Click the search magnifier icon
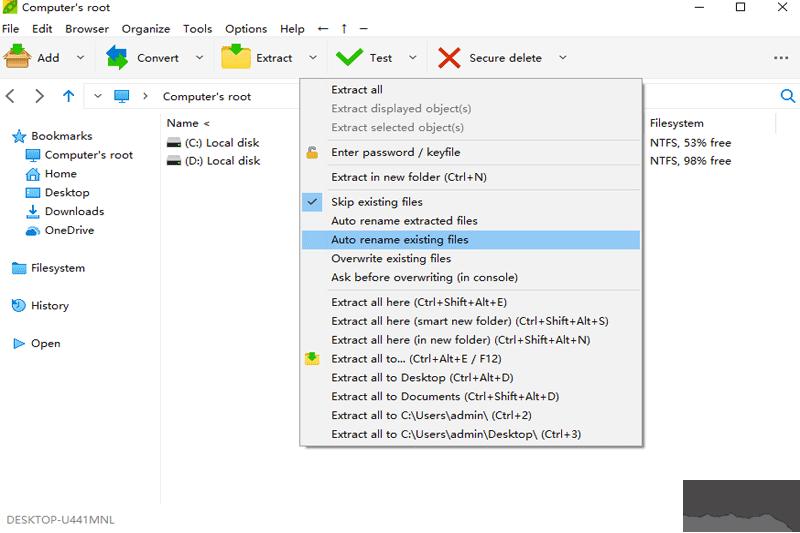This screenshot has width=800, height=533. pyautogui.click(x=787, y=96)
